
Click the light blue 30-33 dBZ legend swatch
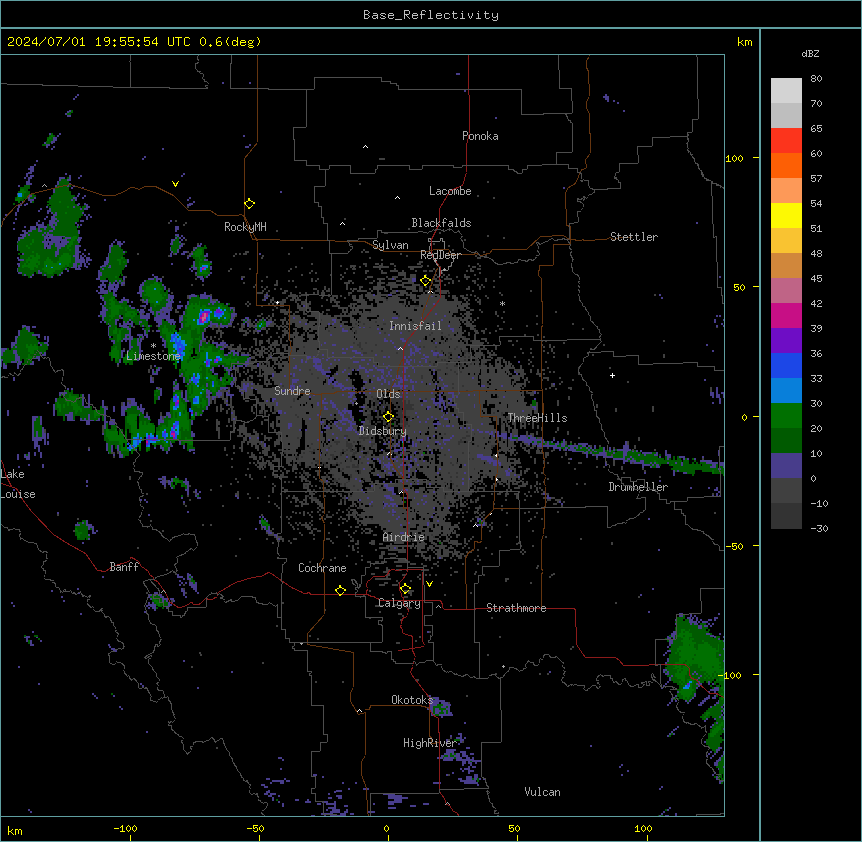(786, 390)
